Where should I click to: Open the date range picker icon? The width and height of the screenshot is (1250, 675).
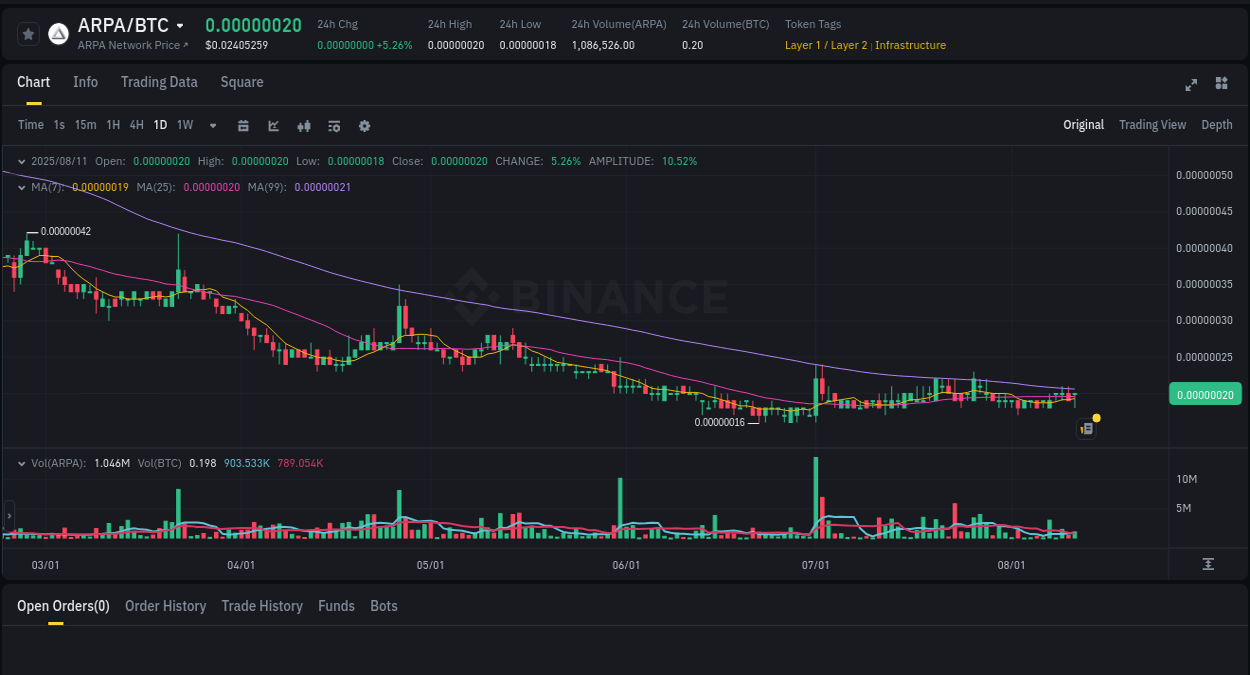243,125
